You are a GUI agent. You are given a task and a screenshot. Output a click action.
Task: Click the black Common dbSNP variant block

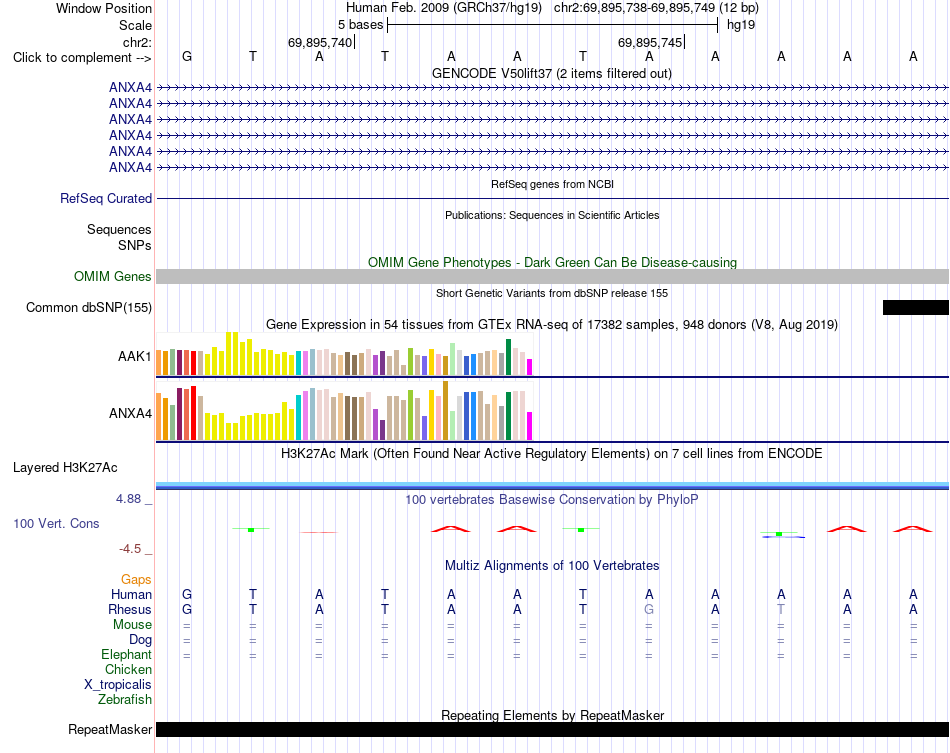coord(915,307)
